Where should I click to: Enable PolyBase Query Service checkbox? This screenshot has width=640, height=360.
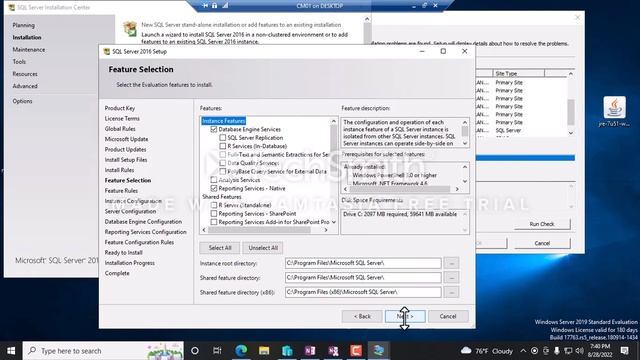pyautogui.click(x=222, y=171)
